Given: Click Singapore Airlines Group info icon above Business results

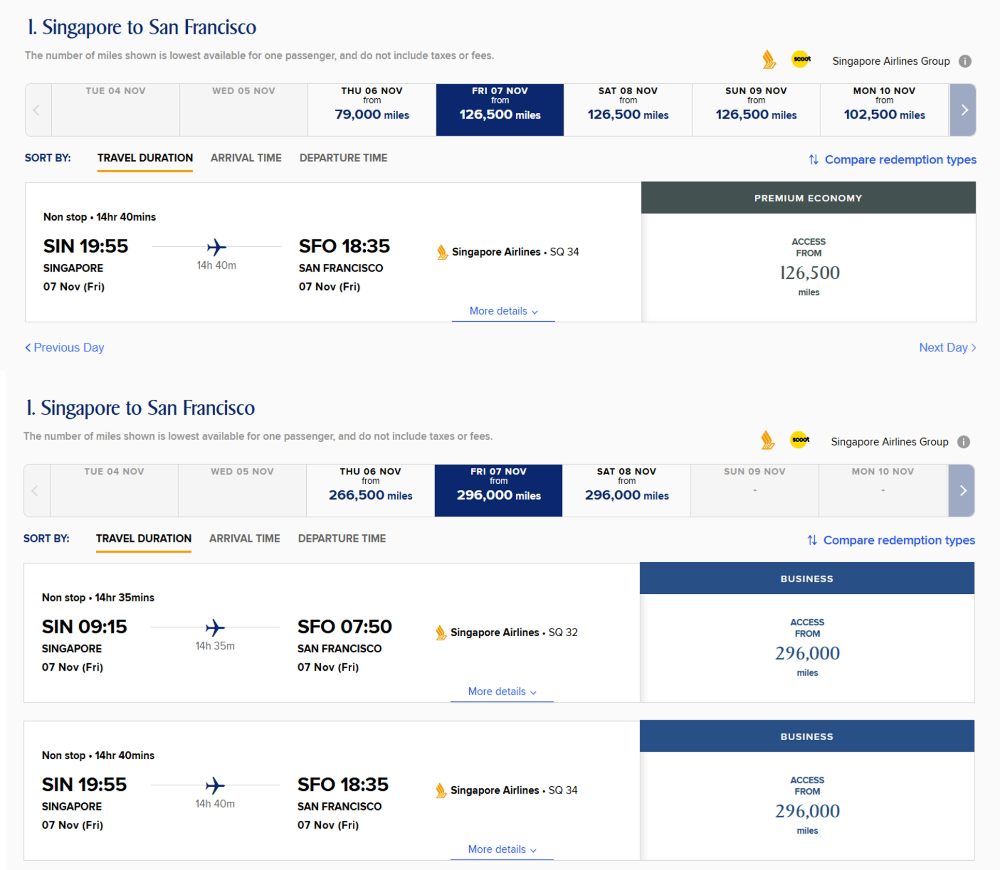Looking at the screenshot, I should [963, 442].
